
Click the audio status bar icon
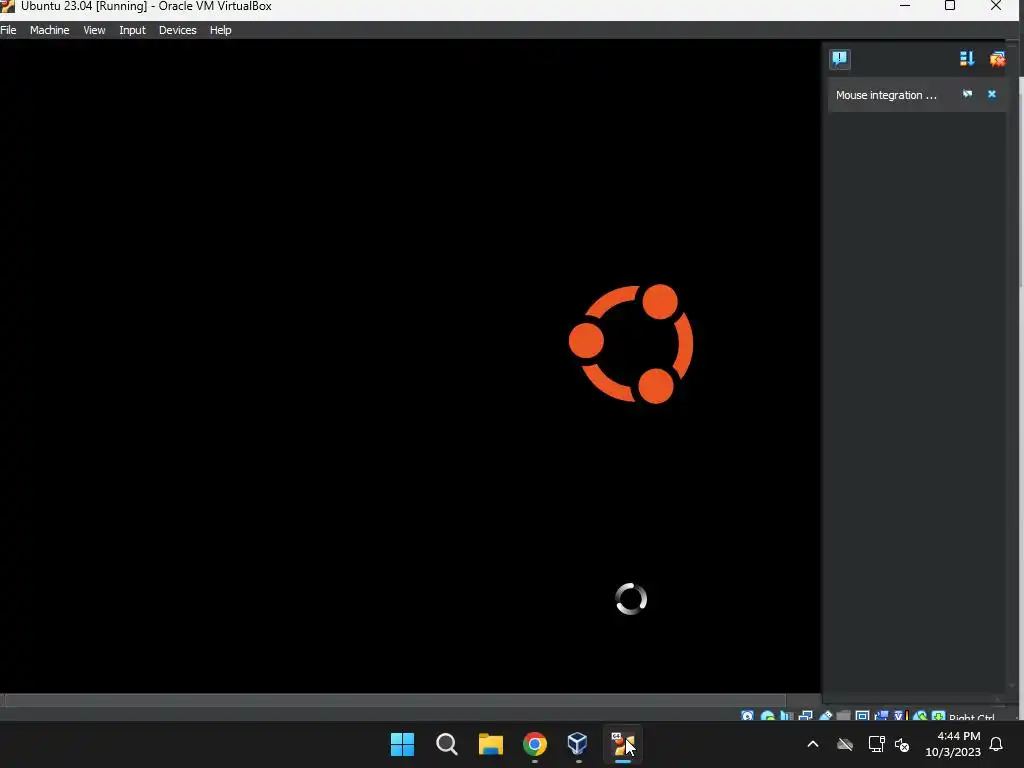click(x=786, y=716)
